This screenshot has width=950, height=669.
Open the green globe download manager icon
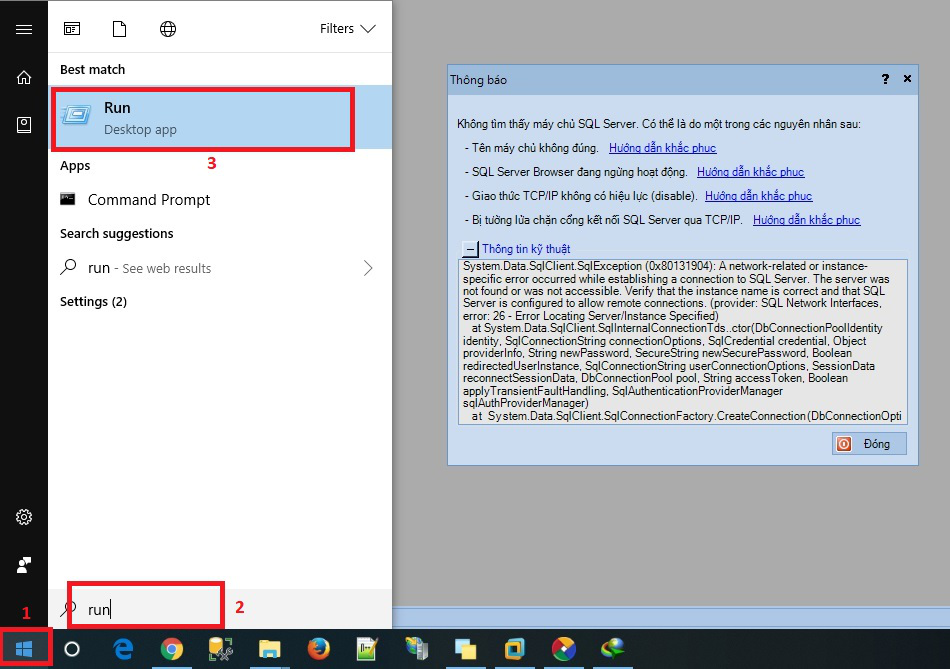tap(613, 649)
